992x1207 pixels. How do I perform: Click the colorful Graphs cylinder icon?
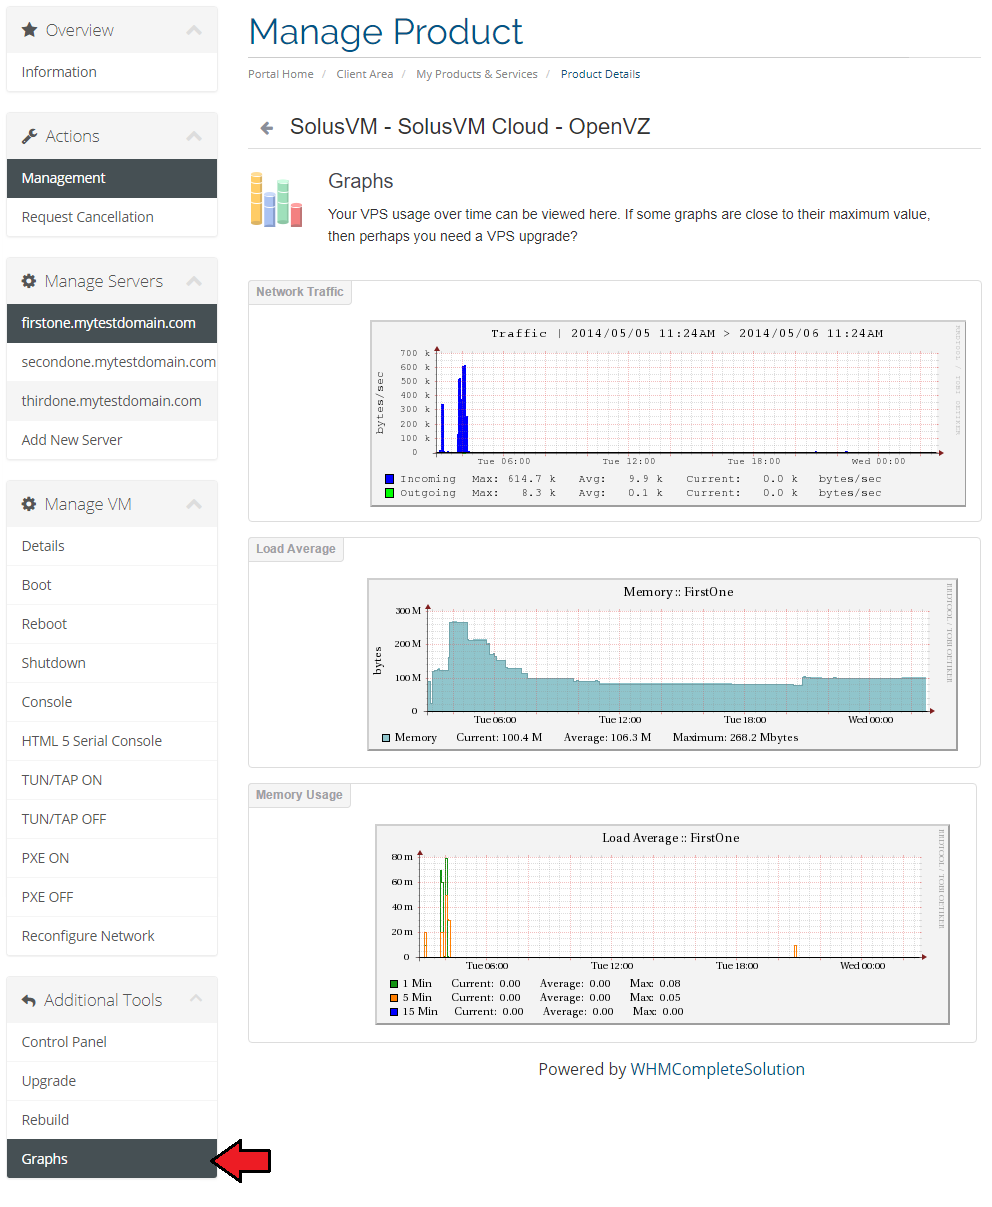click(x=276, y=199)
